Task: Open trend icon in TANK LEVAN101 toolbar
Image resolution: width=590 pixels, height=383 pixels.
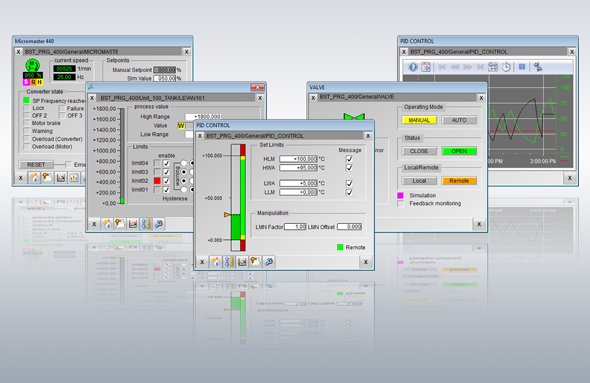Action: point(133,224)
